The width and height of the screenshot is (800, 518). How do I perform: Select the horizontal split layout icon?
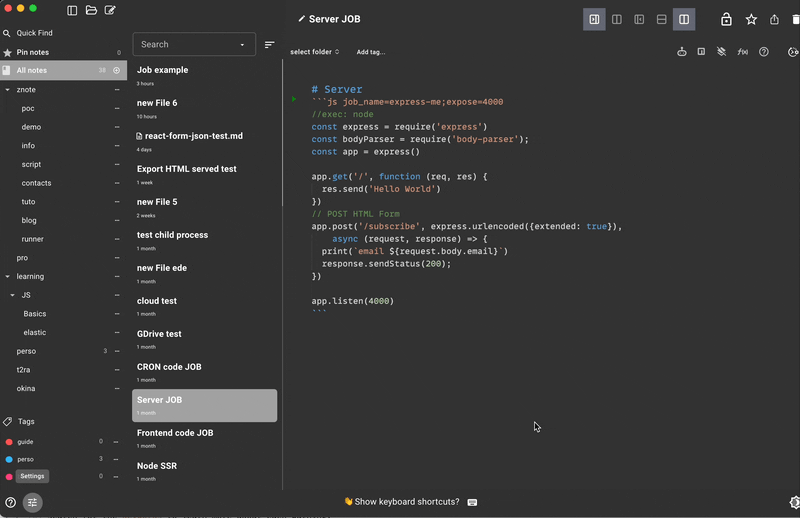coord(662,19)
